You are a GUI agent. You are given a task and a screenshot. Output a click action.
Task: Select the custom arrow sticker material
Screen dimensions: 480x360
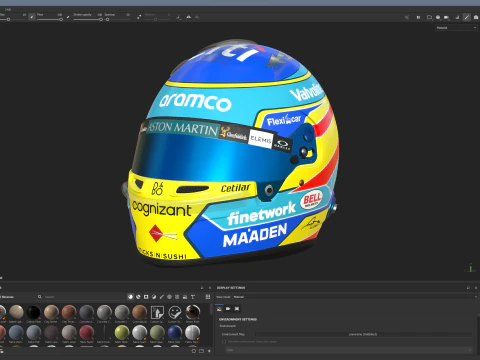tap(157, 312)
